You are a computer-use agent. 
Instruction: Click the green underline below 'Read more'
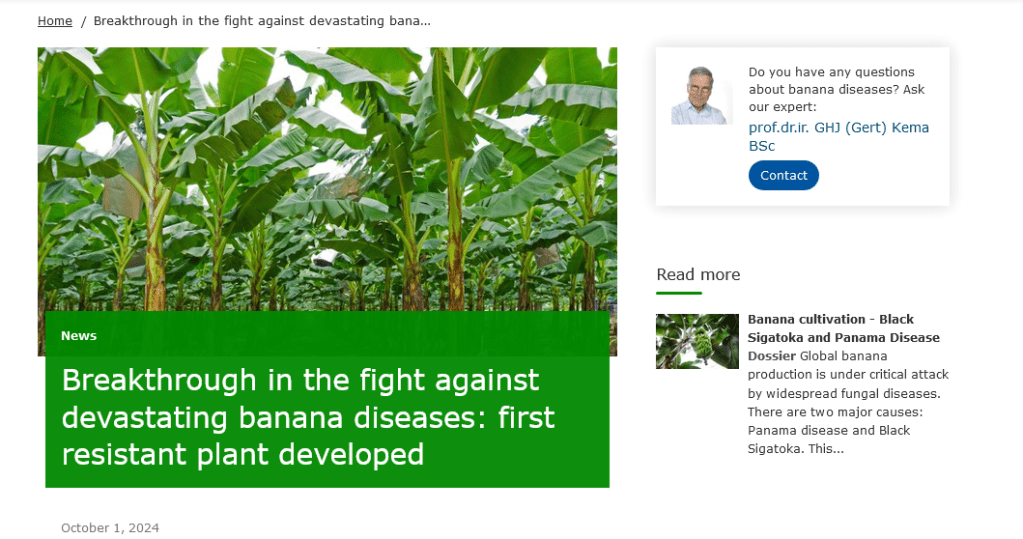pos(679,293)
